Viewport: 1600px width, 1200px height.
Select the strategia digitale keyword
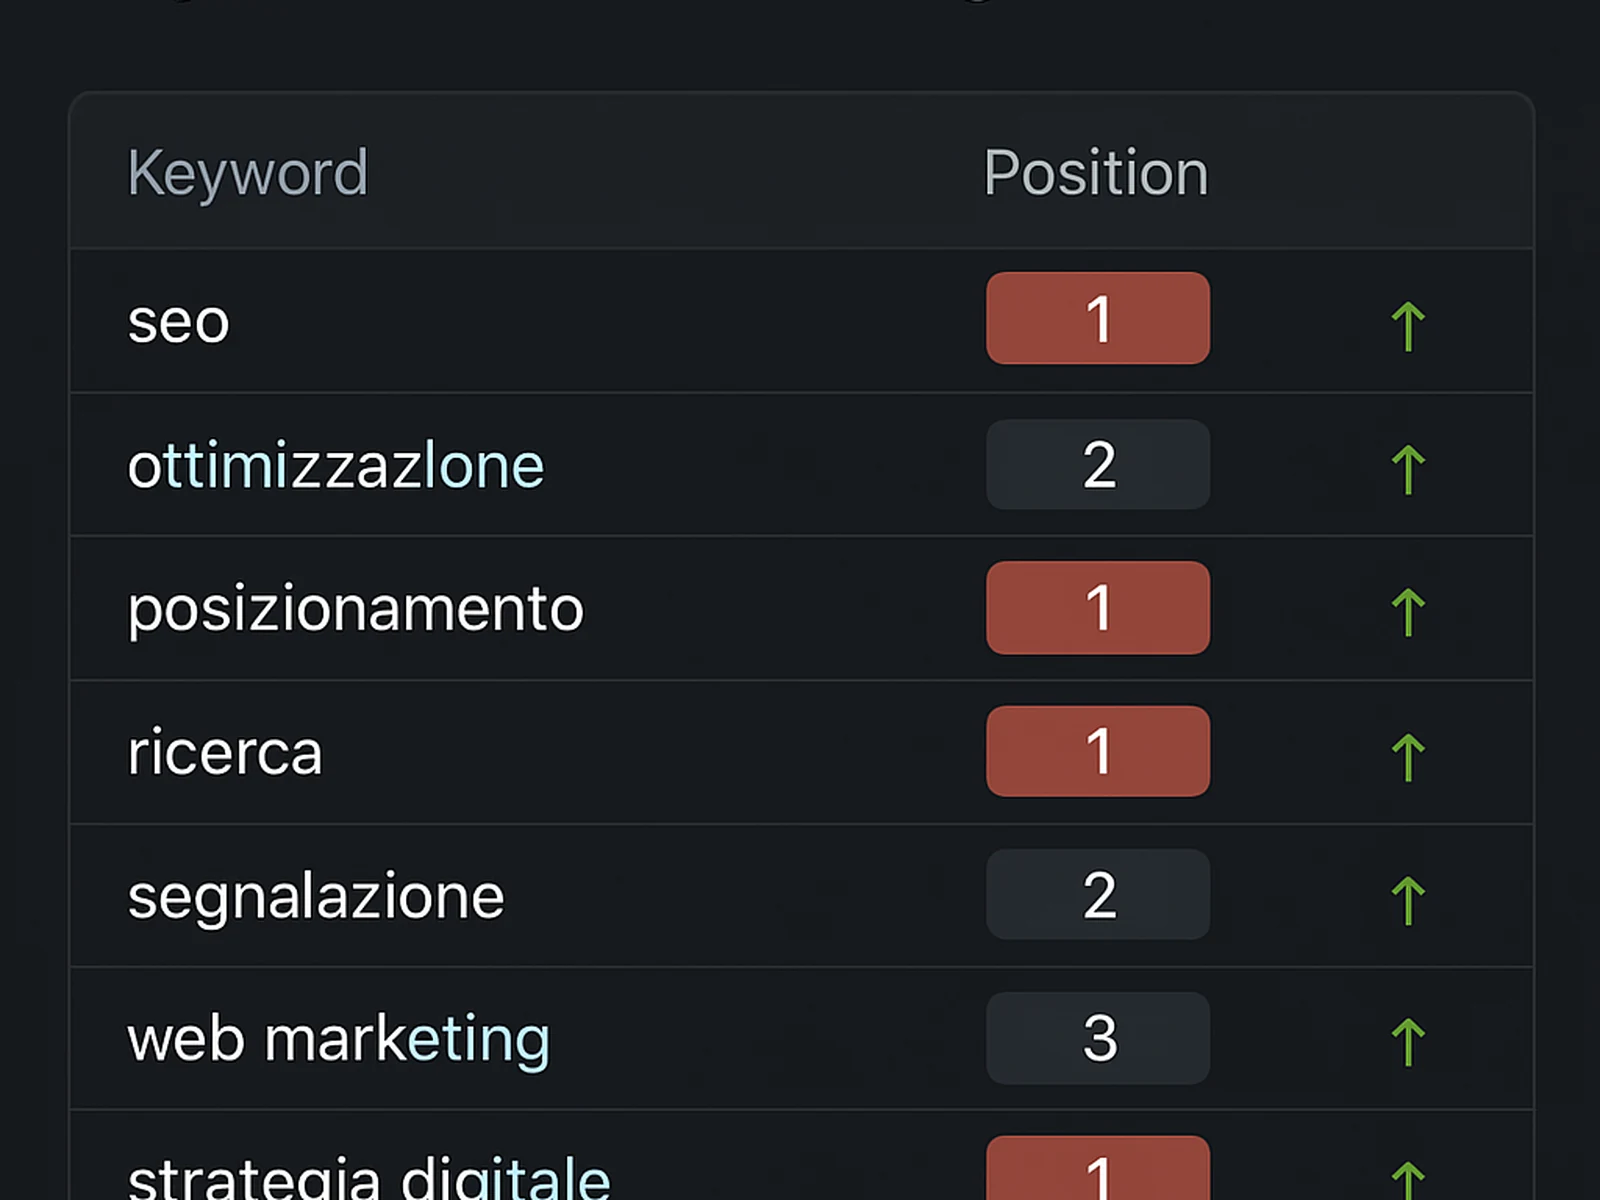coord(369,1175)
